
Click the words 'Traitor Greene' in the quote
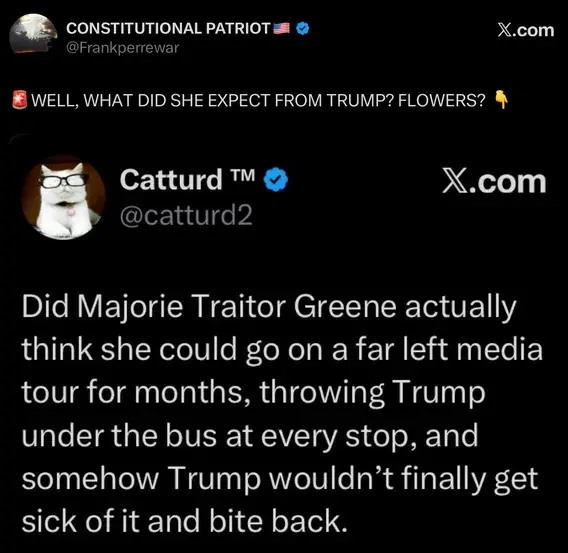click(x=293, y=306)
